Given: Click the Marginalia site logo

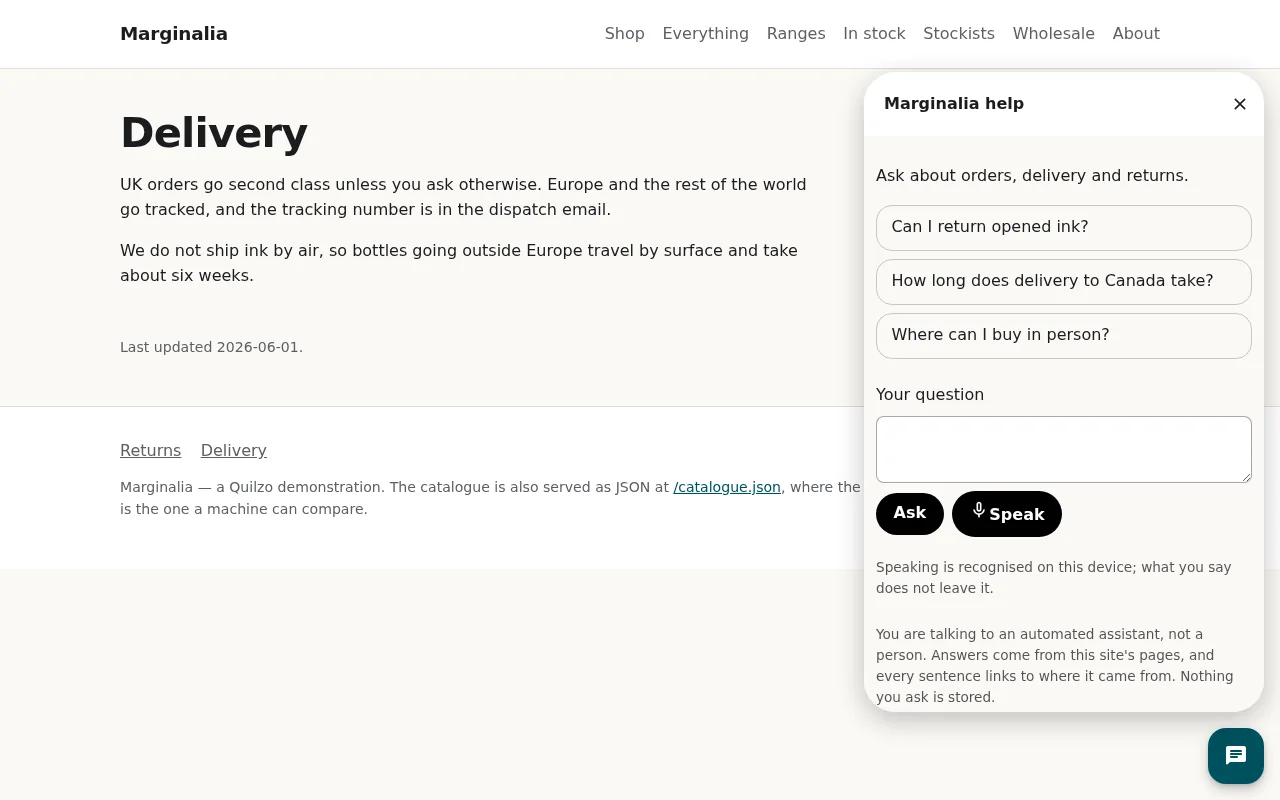Looking at the screenshot, I should click(174, 34).
